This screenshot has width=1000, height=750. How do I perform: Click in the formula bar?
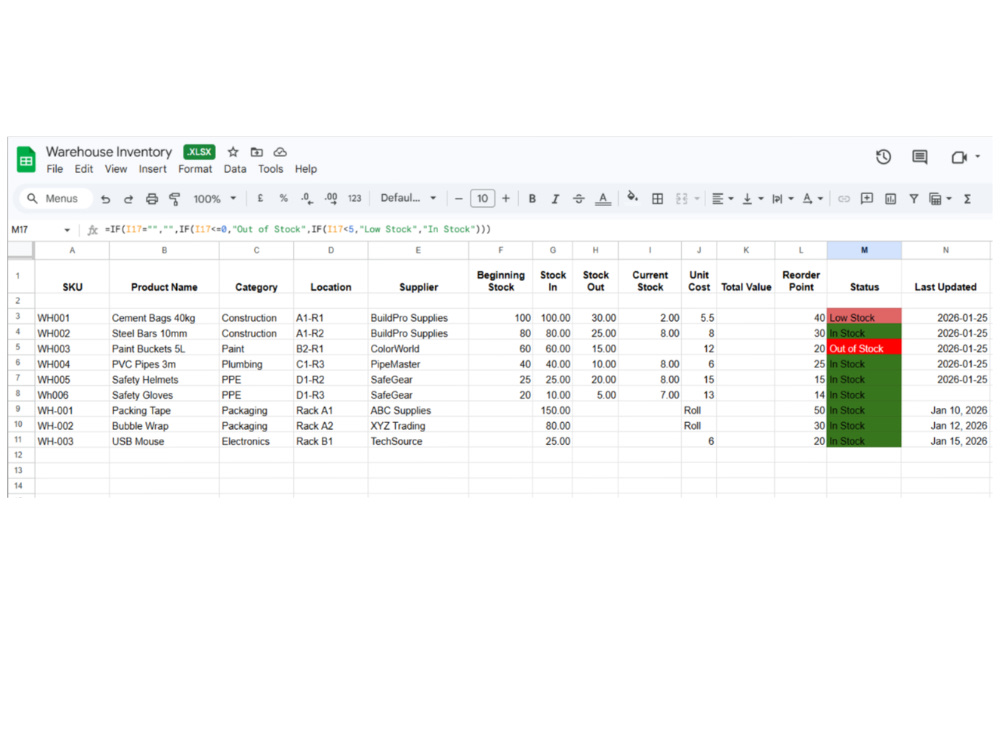[x=548, y=230]
